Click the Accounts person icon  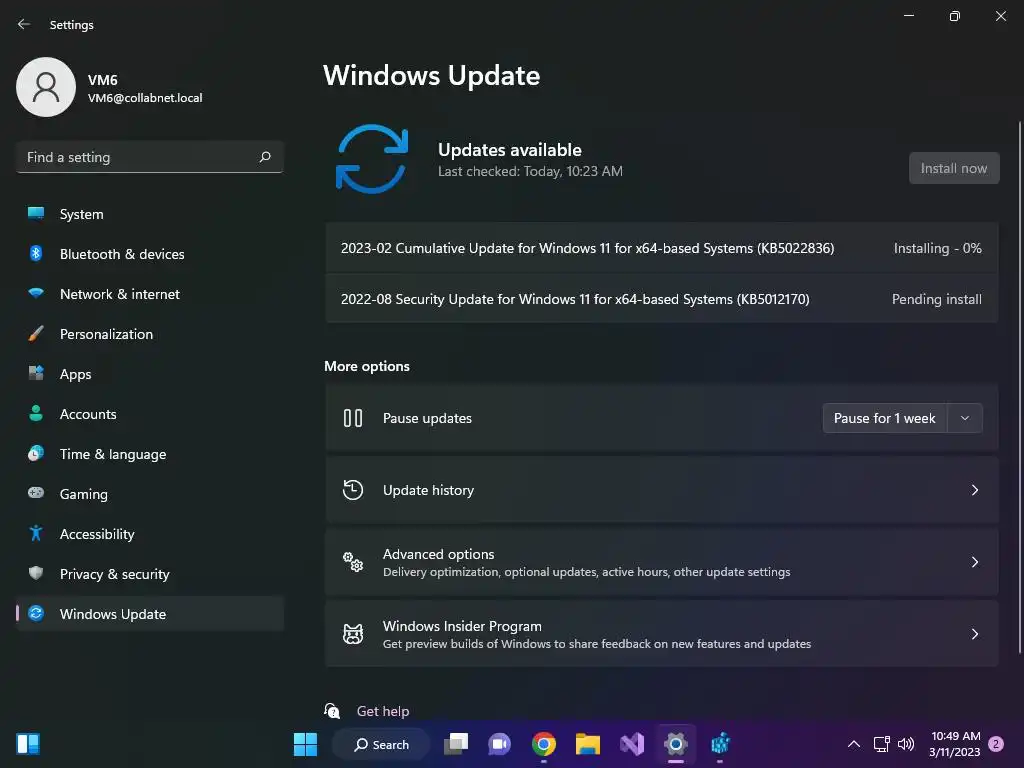(36, 413)
